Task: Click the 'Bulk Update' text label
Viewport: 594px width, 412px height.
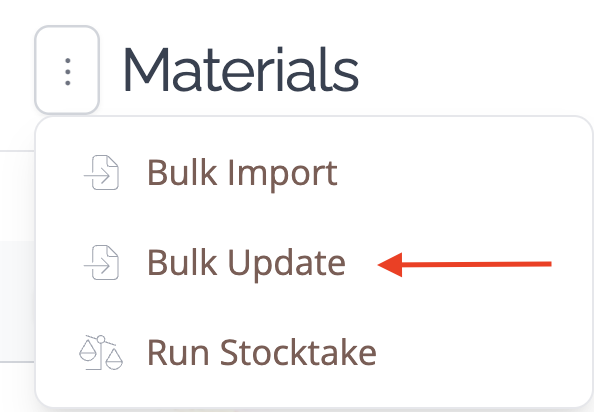Action: tap(246, 264)
